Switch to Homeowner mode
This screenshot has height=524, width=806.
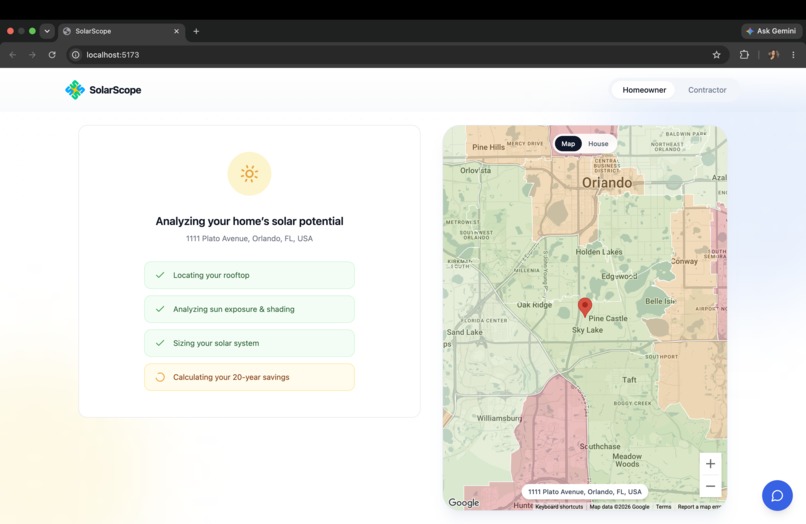tap(644, 90)
